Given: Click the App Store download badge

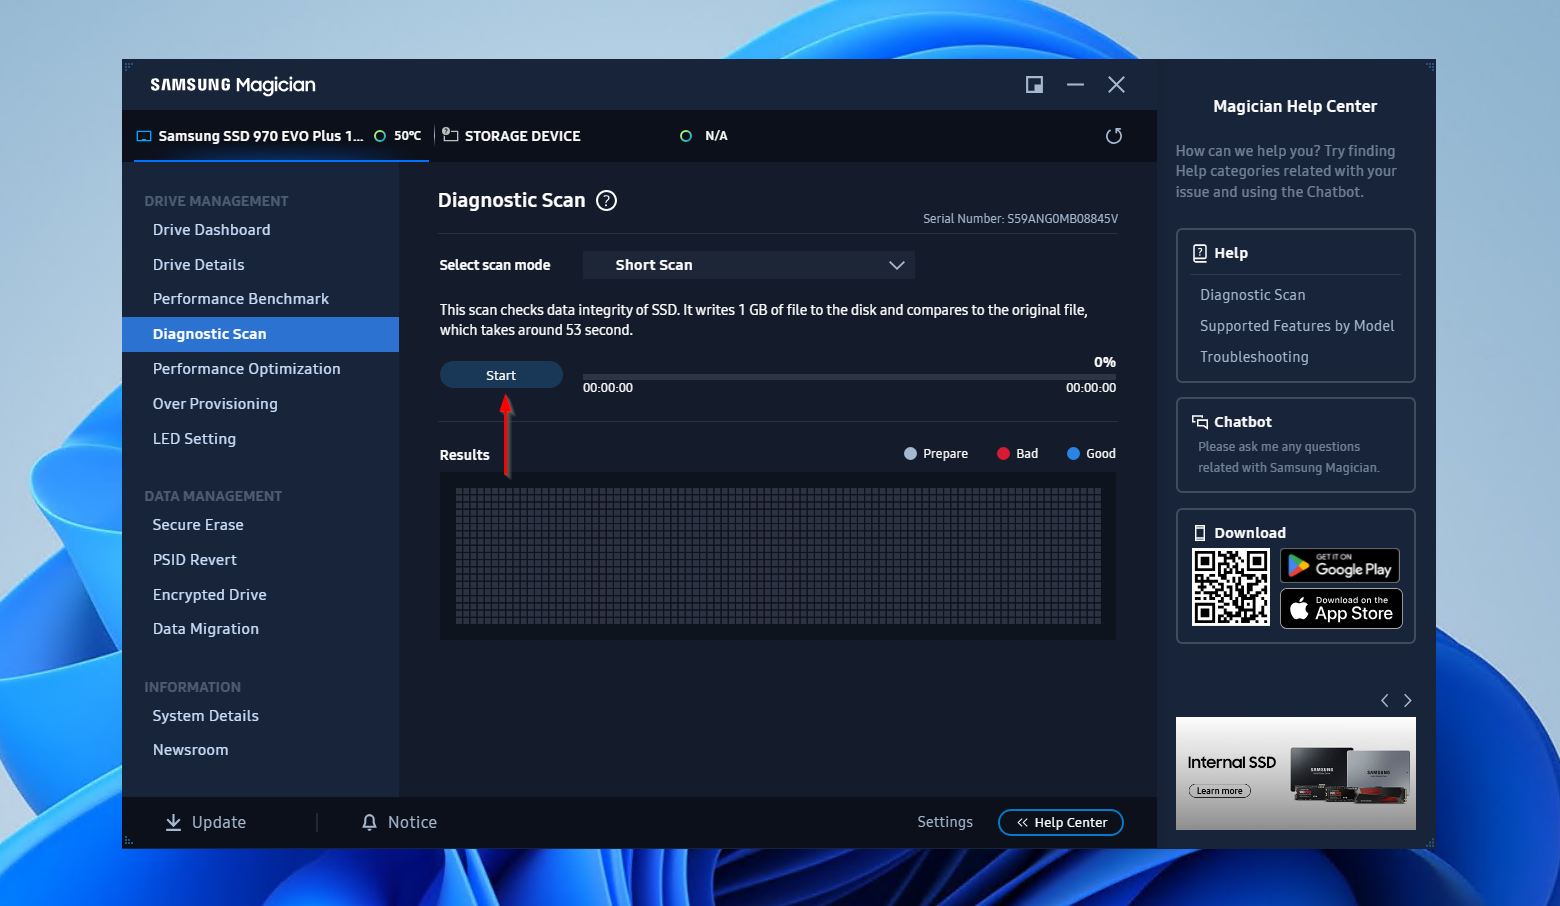Looking at the screenshot, I should (1340, 608).
